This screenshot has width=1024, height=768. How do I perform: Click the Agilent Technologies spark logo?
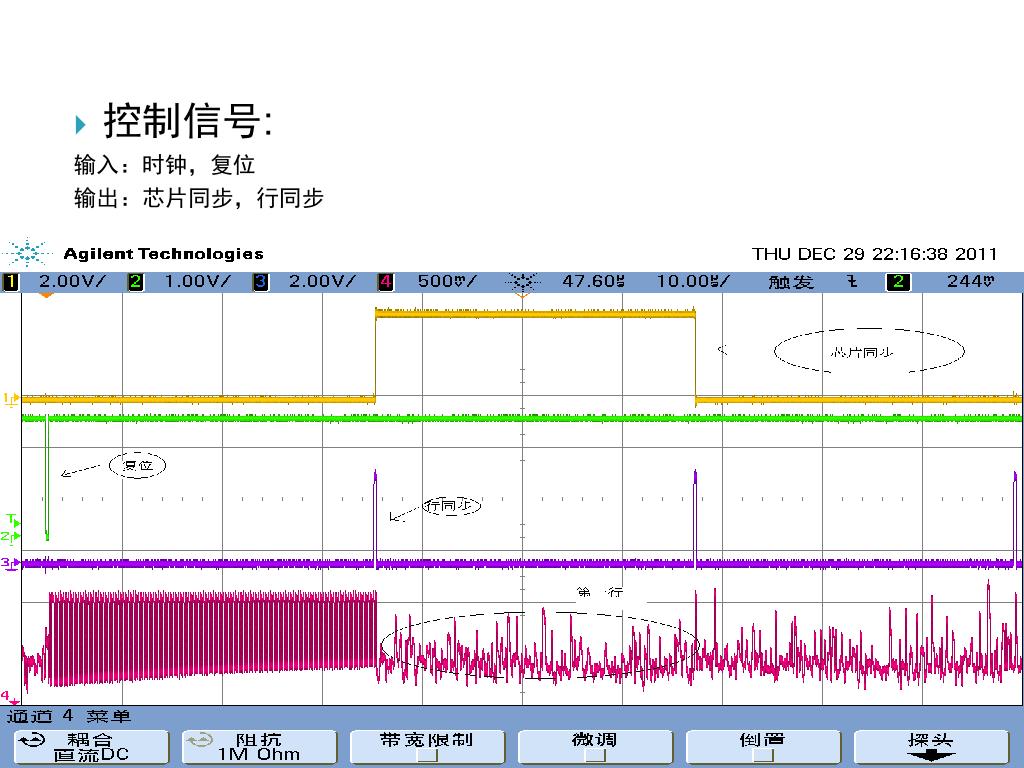(x=27, y=253)
